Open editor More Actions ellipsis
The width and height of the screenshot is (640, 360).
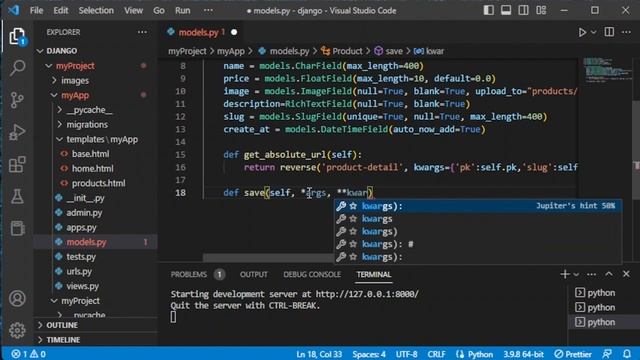tap(626, 32)
